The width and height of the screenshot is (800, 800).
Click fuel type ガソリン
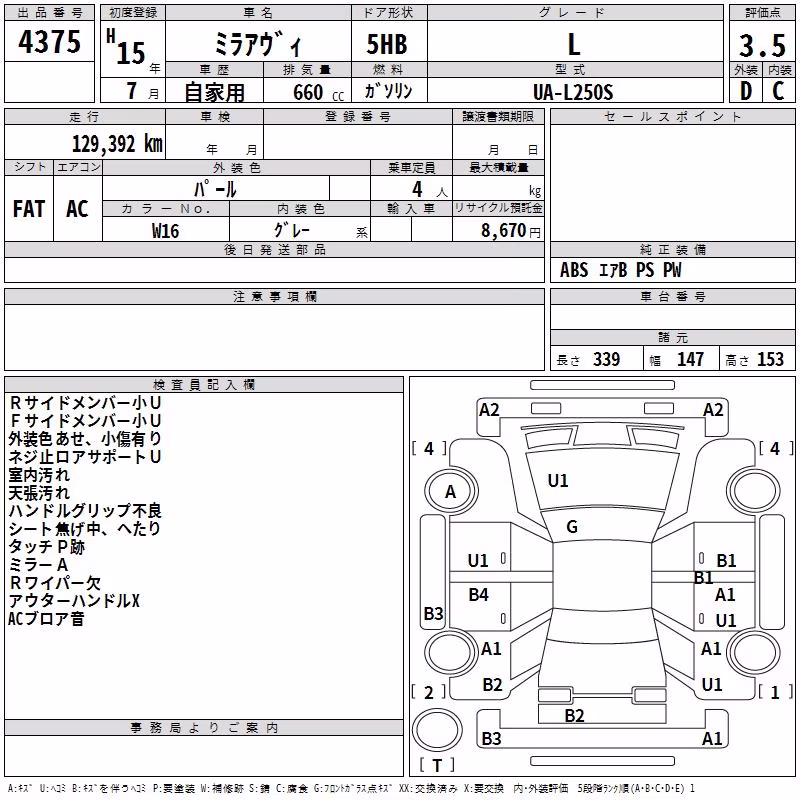388,91
